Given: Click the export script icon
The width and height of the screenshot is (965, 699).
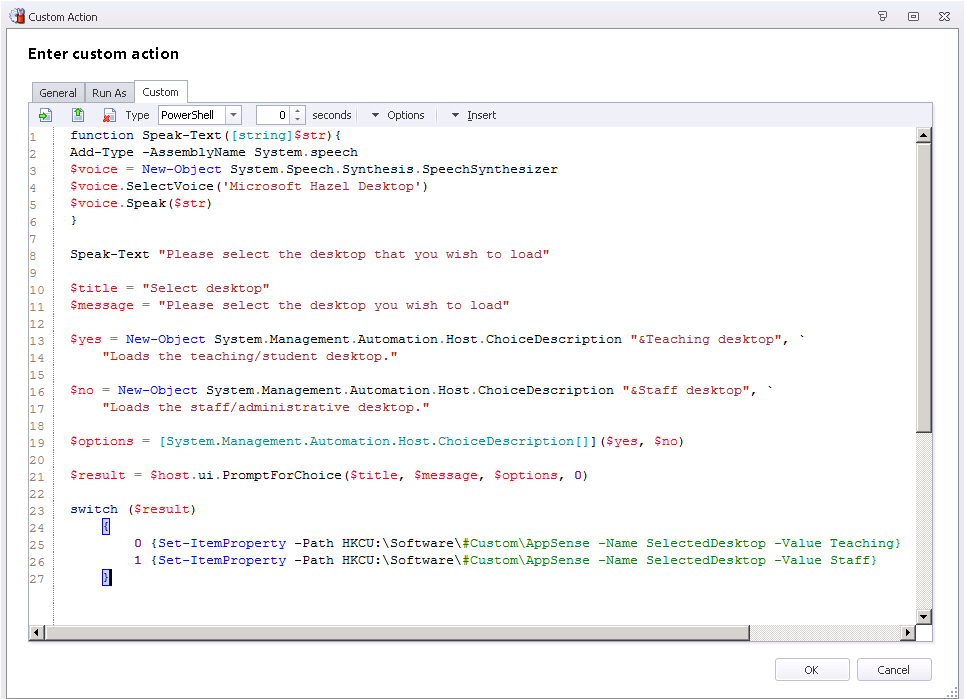Looking at the screenshot, I should 78,115.
